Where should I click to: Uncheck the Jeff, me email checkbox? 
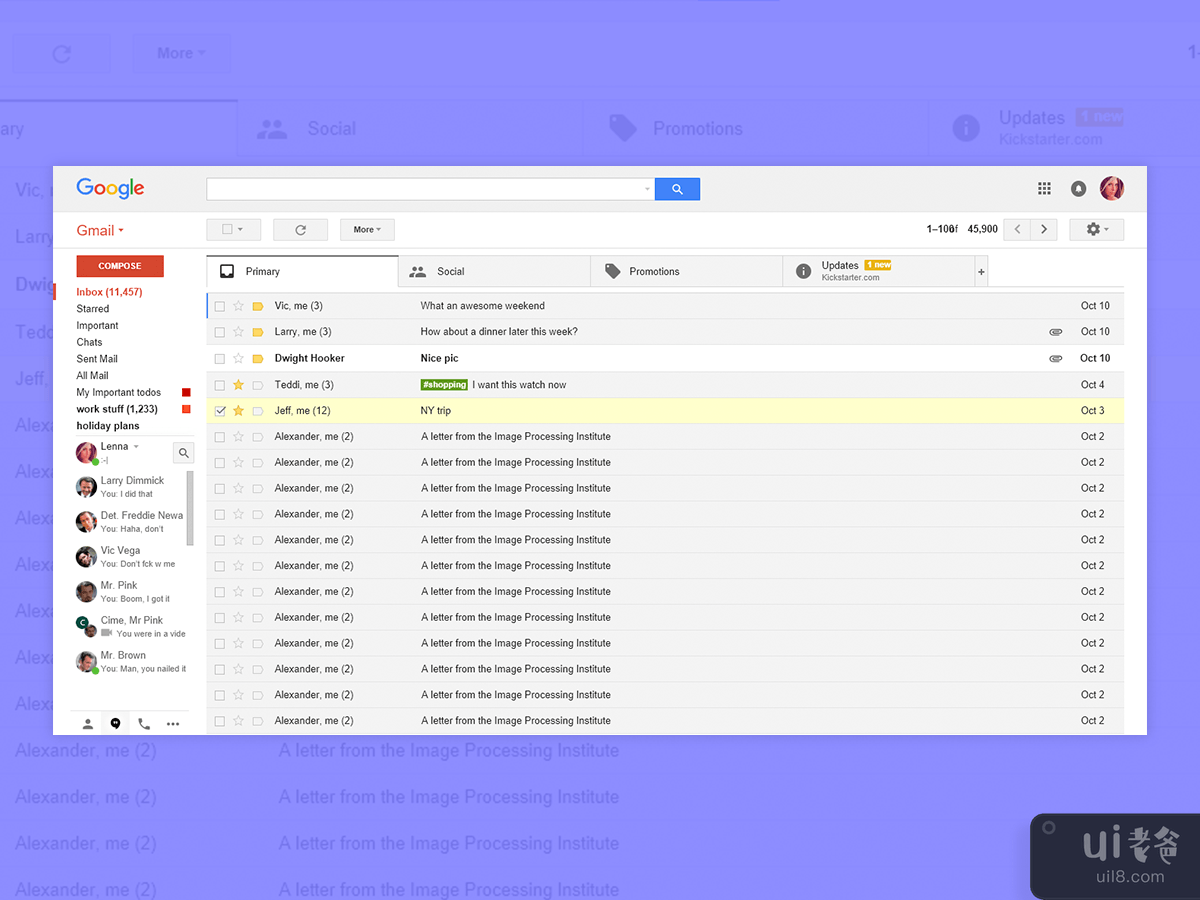click(x=220, y=411)
